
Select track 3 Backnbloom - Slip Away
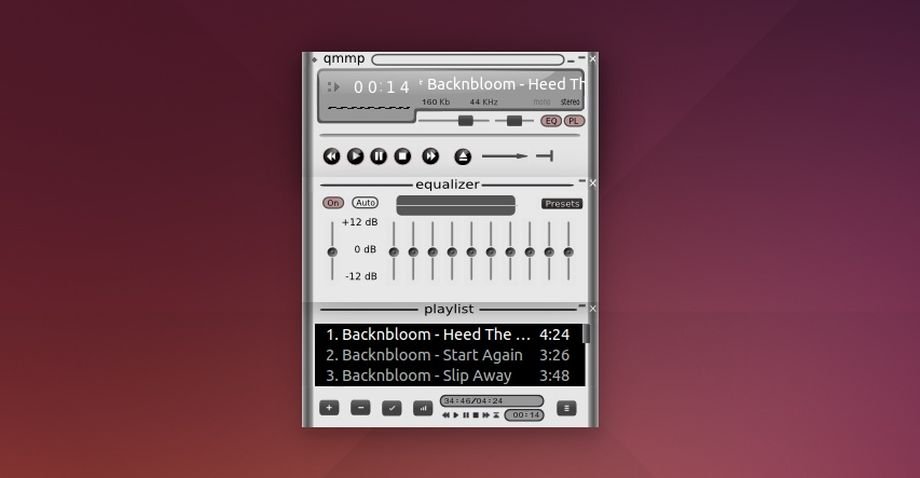click(432, 376)
